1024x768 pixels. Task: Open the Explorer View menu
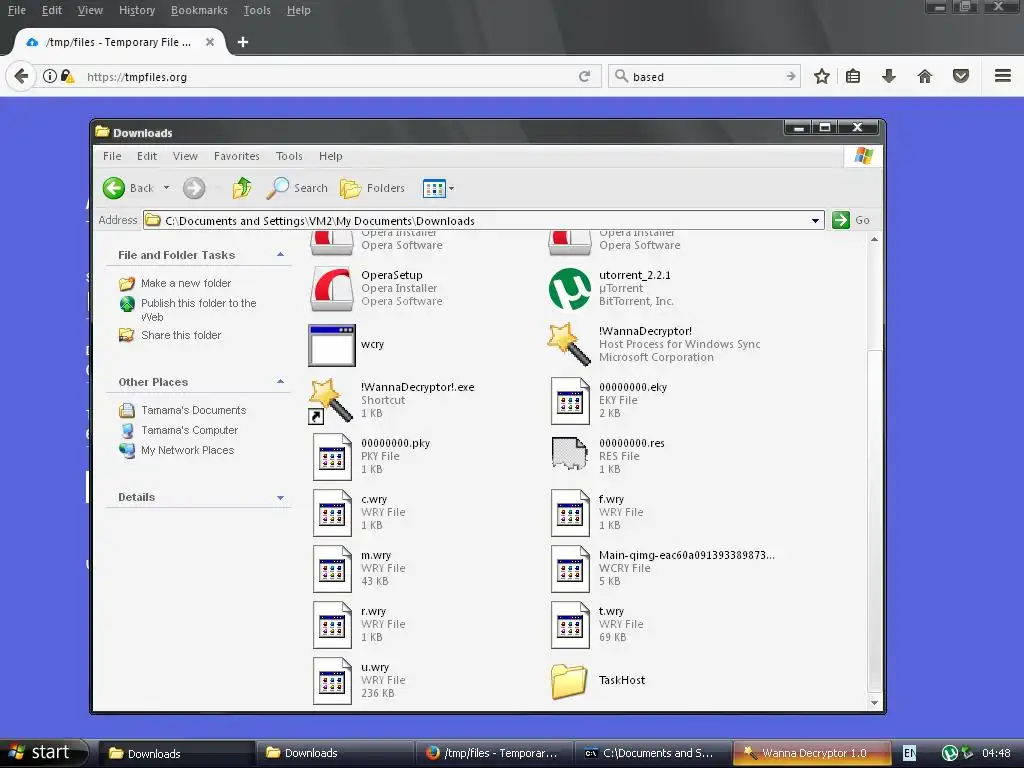tap(185, 156)
